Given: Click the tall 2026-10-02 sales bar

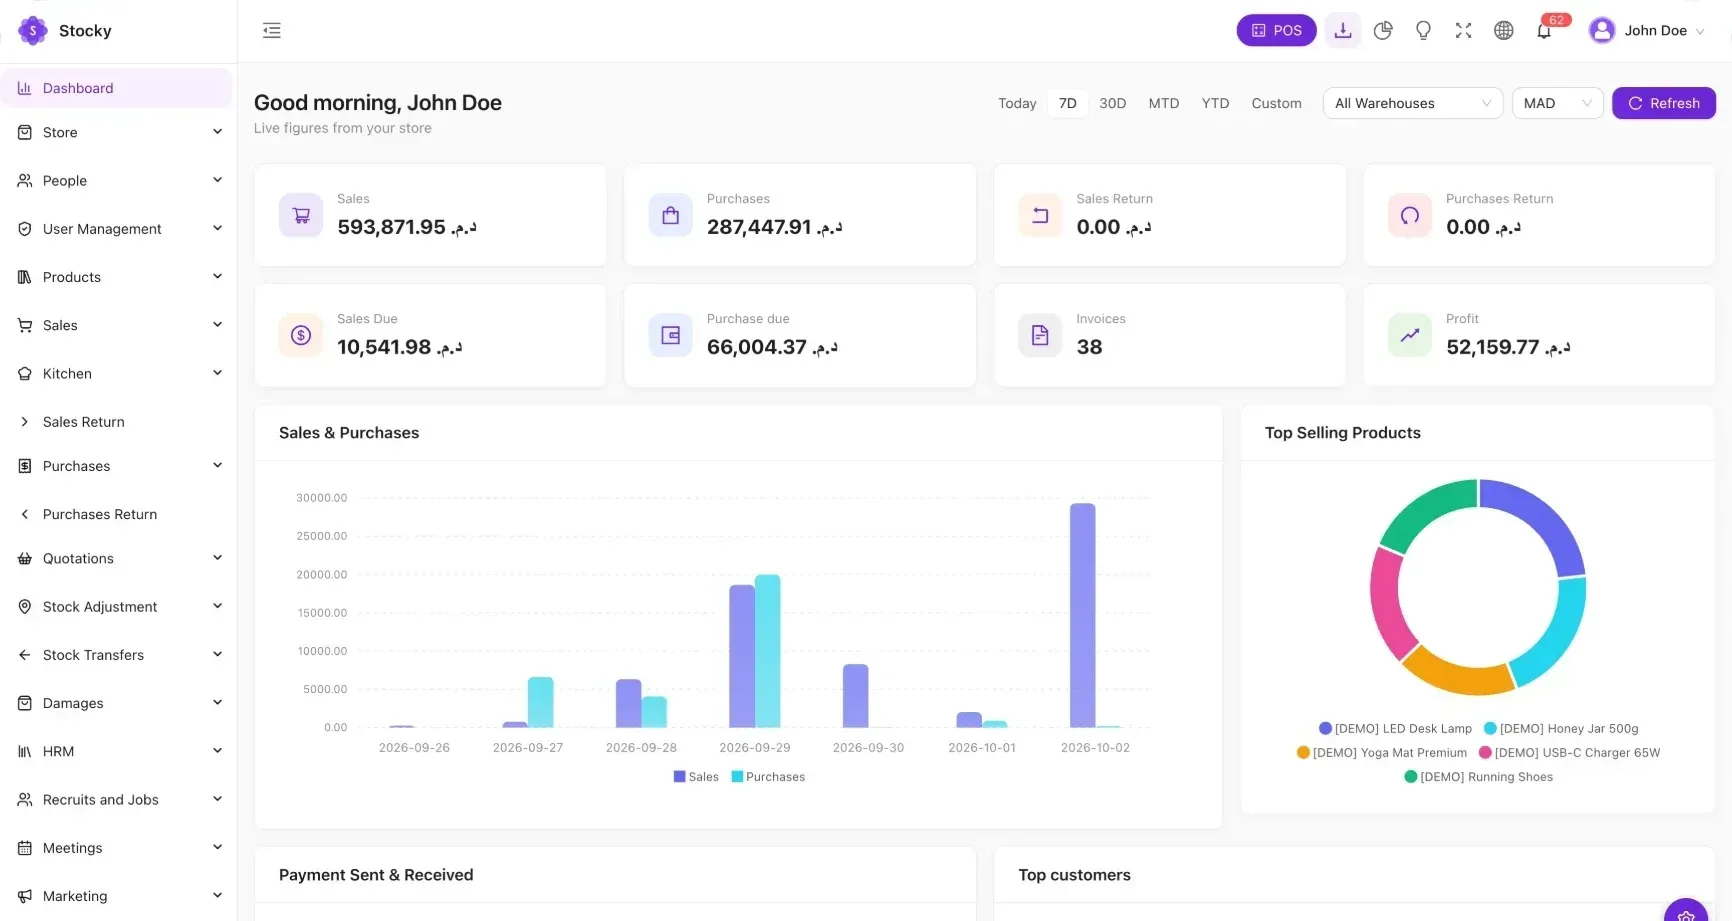Looking at the screenshot, I should pos(1082,615).
